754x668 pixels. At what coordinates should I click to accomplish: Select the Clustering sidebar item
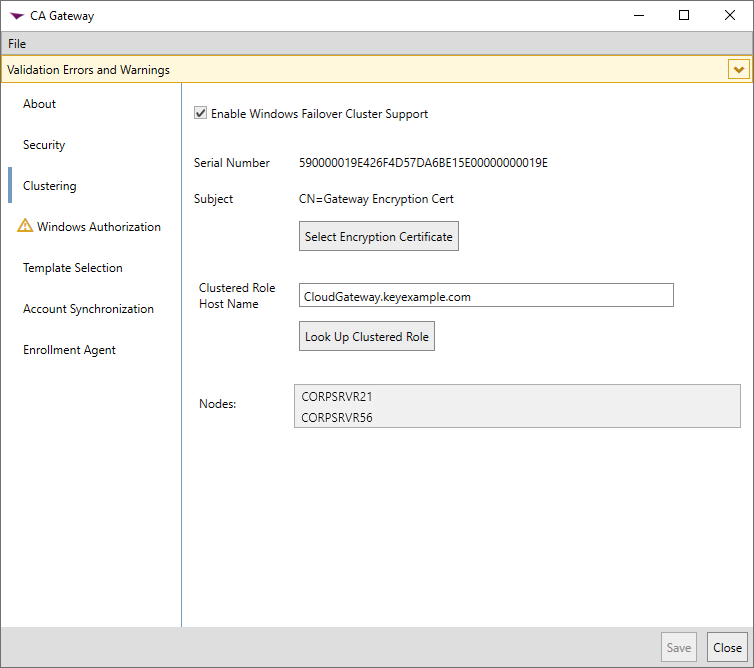tap(50, 186)
